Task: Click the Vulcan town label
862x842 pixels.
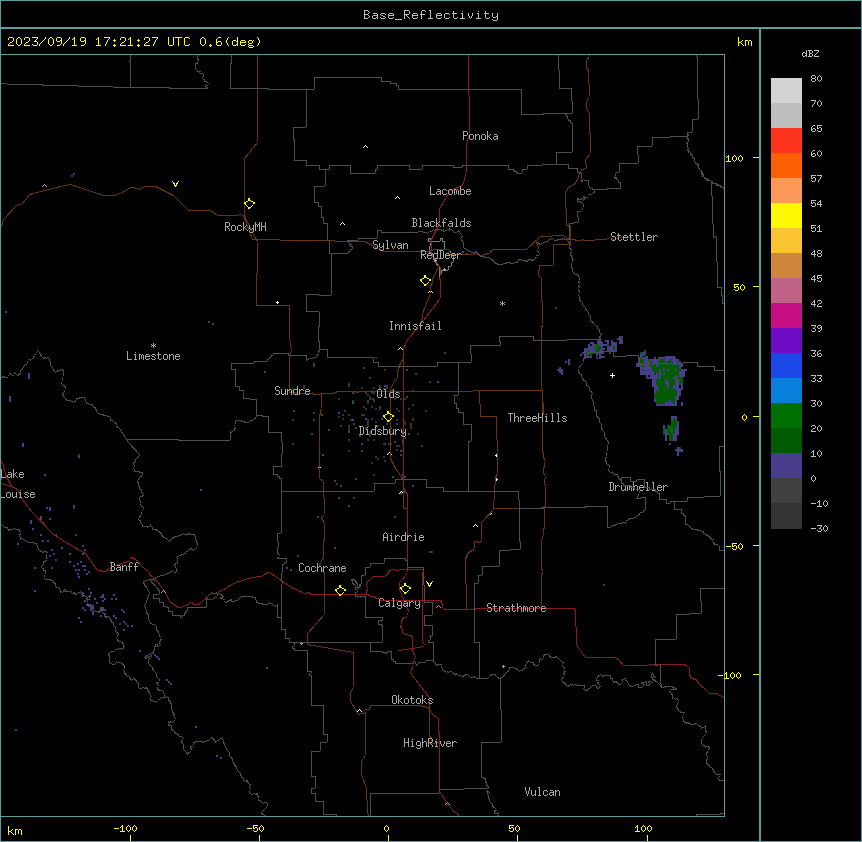Action: 543,792
